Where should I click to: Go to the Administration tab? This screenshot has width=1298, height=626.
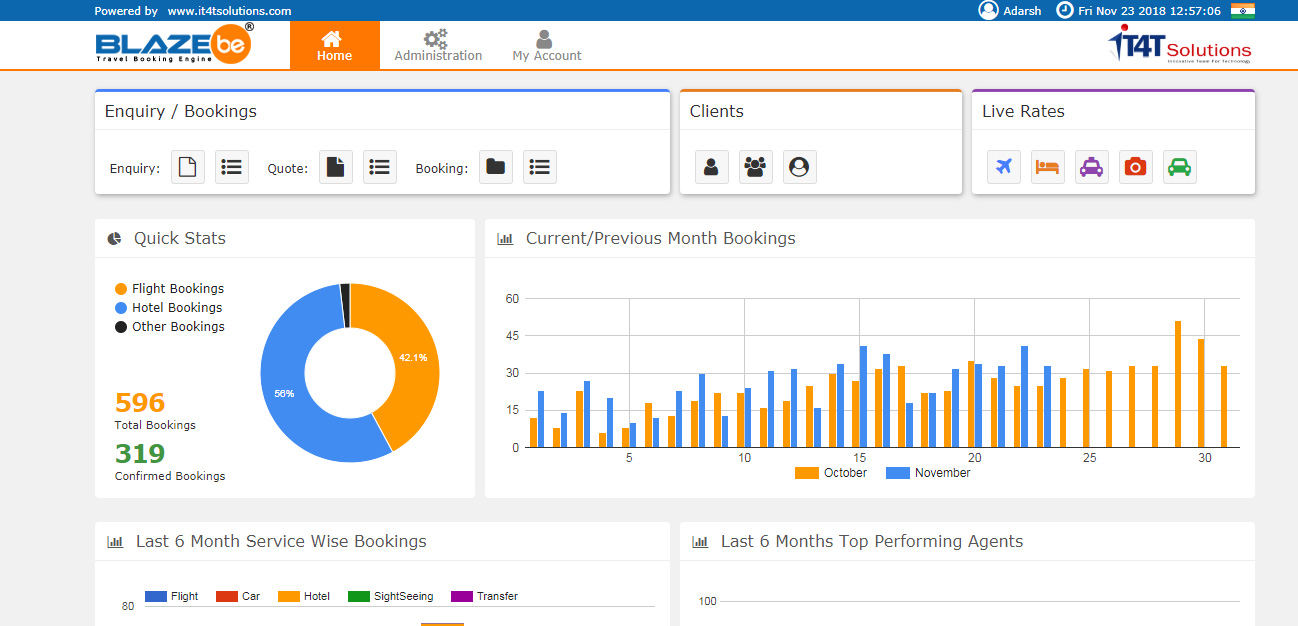(438, 46)
